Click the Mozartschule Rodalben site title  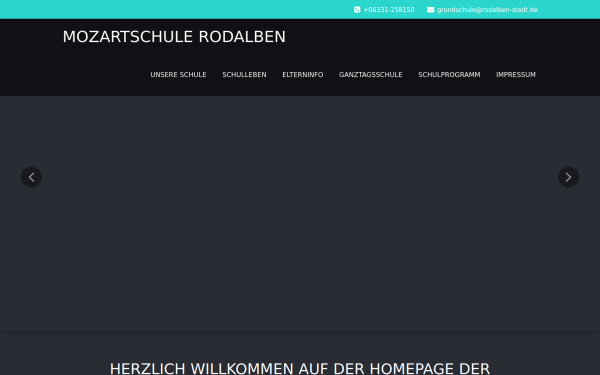click(x=174, y=37)
